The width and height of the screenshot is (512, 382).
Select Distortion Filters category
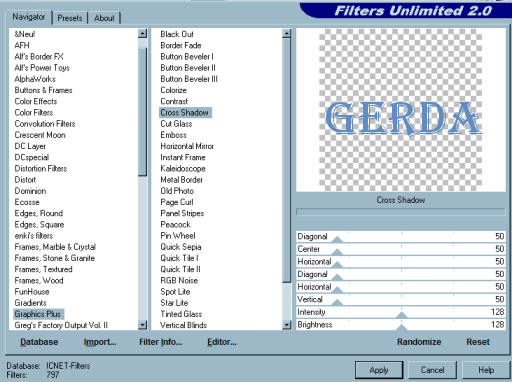coord(41,169)
